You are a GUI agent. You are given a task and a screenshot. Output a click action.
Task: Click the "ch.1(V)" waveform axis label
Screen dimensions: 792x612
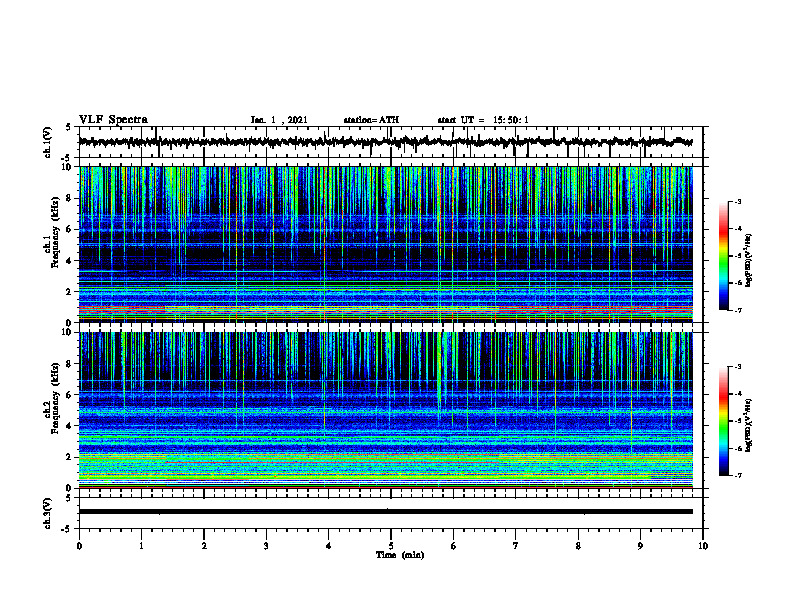pos(48,142)
